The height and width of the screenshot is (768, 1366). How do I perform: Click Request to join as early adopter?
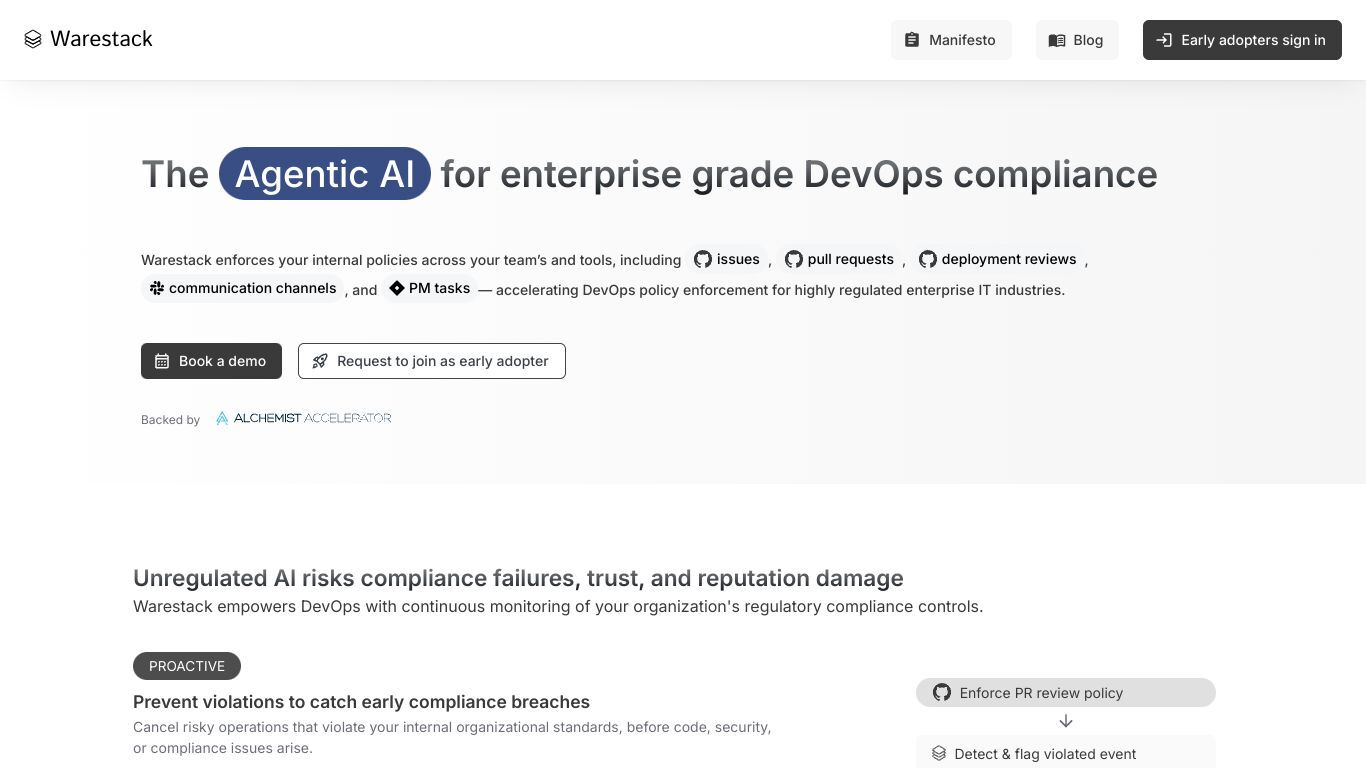432,361
